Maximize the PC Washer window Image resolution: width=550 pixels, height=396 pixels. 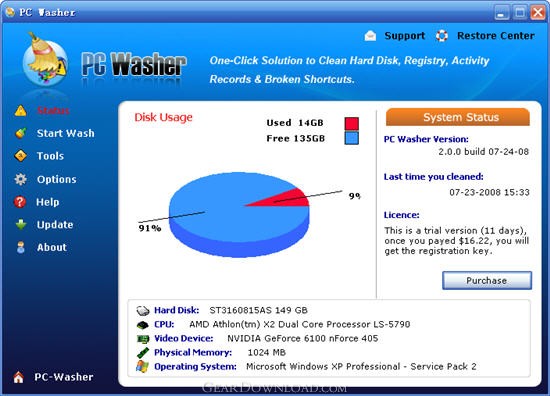pyautogui.click(x=520, y=13)
